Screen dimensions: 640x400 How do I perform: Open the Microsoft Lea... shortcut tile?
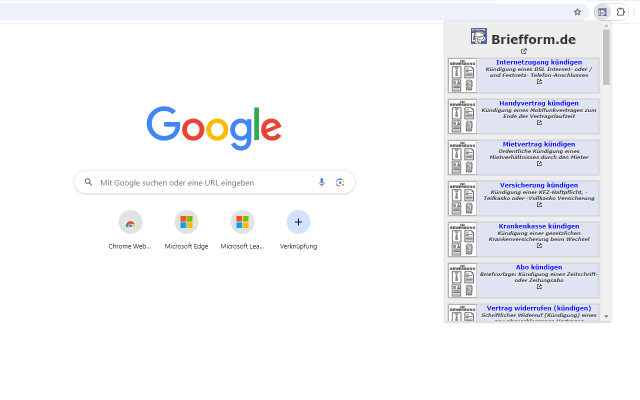(242, 230)
